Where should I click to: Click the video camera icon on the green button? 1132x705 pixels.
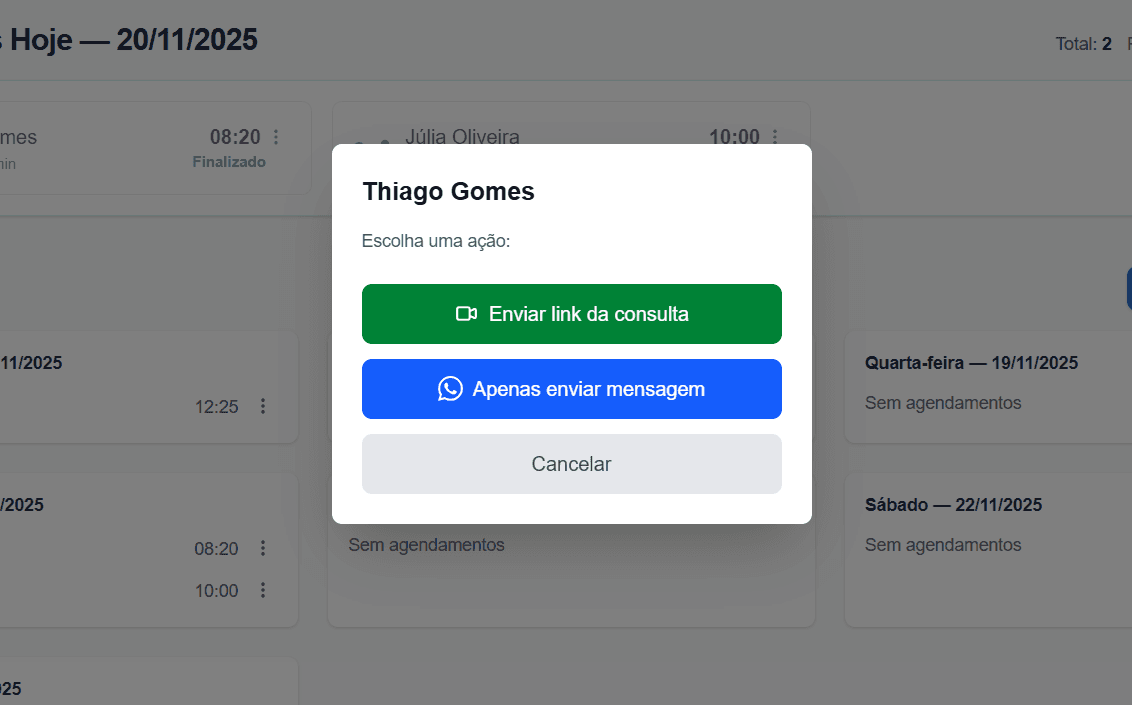[x=467, y=313]
